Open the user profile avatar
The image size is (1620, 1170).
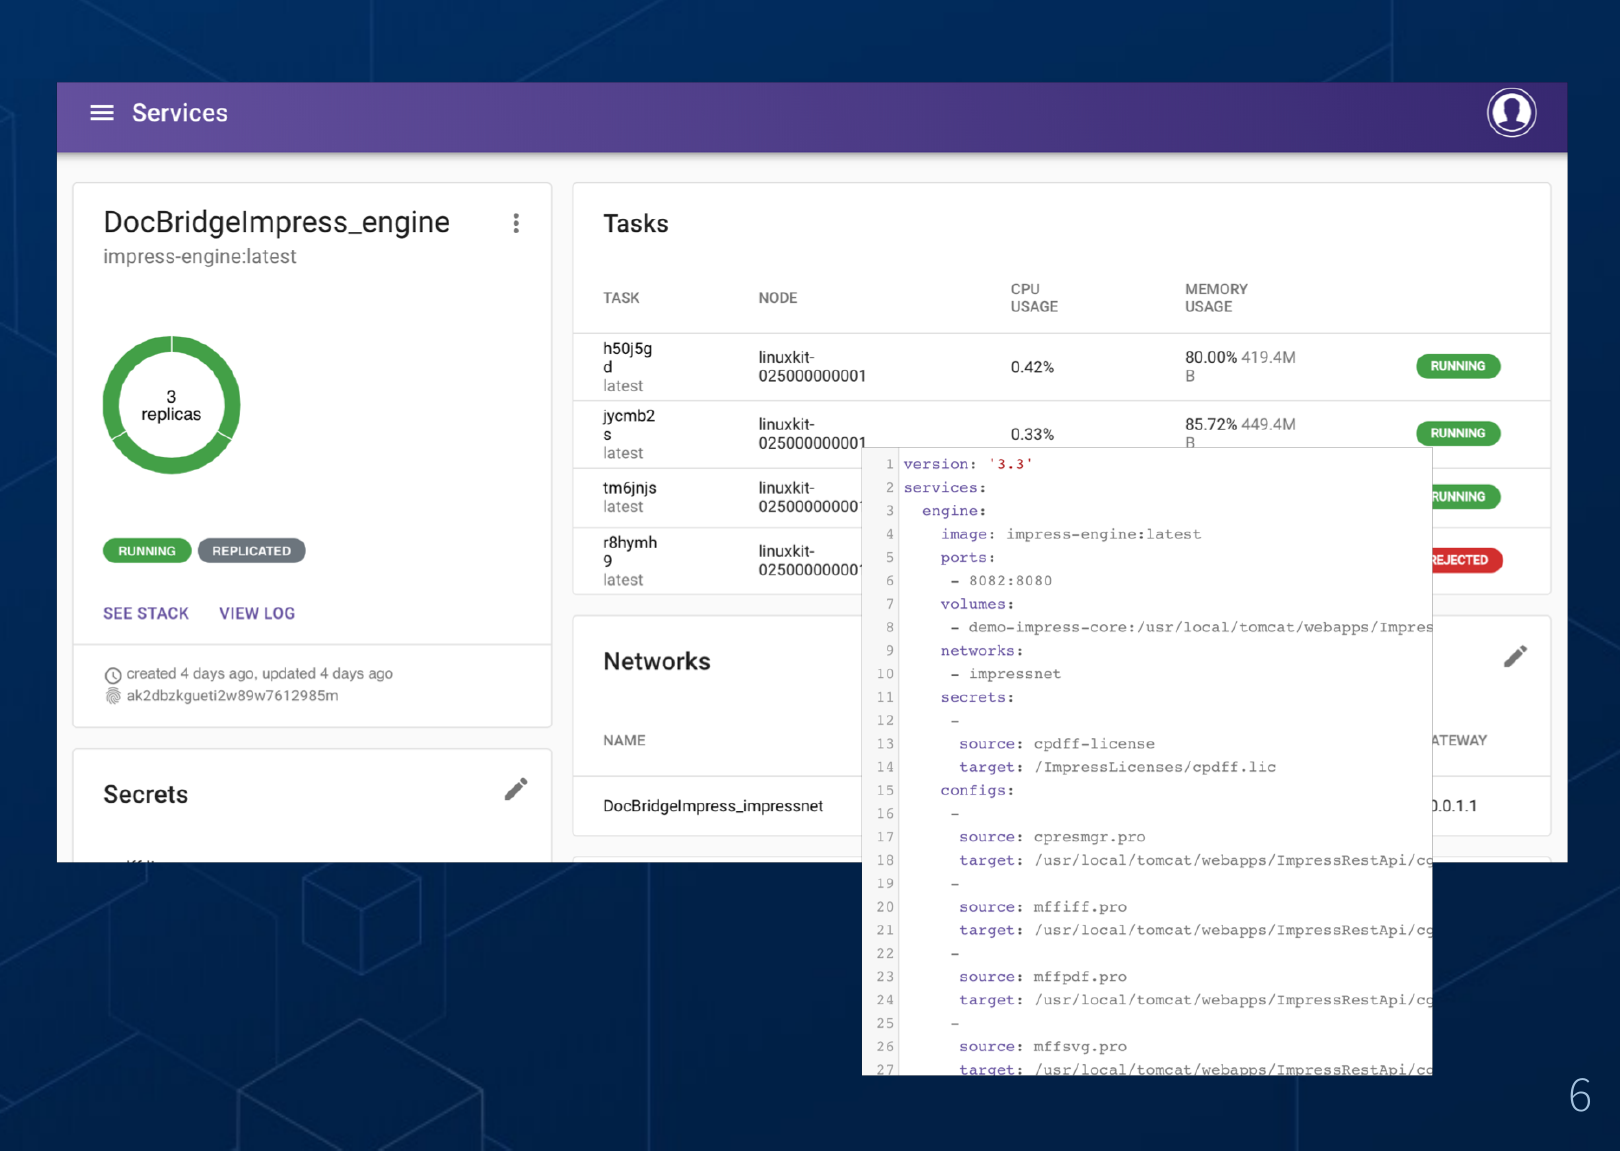tap(1511, 112)
